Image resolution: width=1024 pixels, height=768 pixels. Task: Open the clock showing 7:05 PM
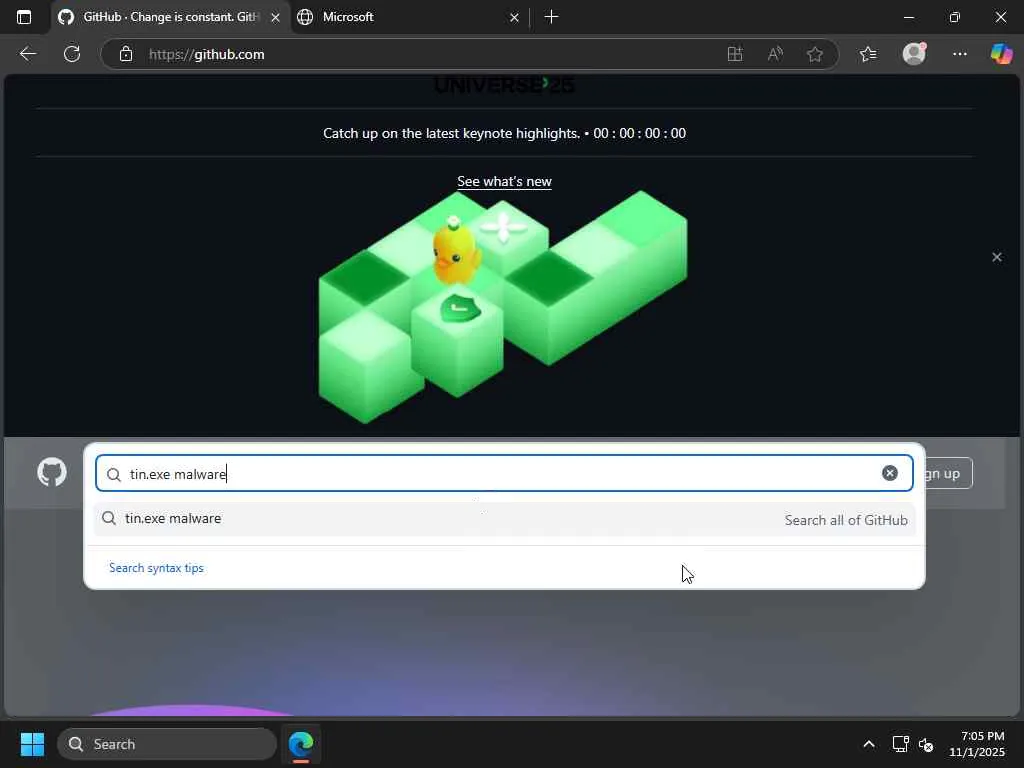977,744
